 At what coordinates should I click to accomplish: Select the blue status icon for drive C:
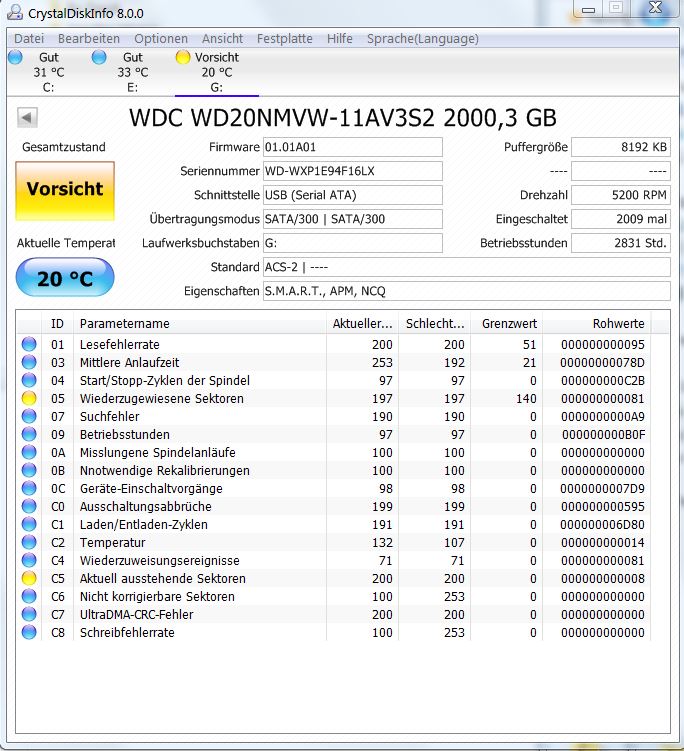pos(15,57)
